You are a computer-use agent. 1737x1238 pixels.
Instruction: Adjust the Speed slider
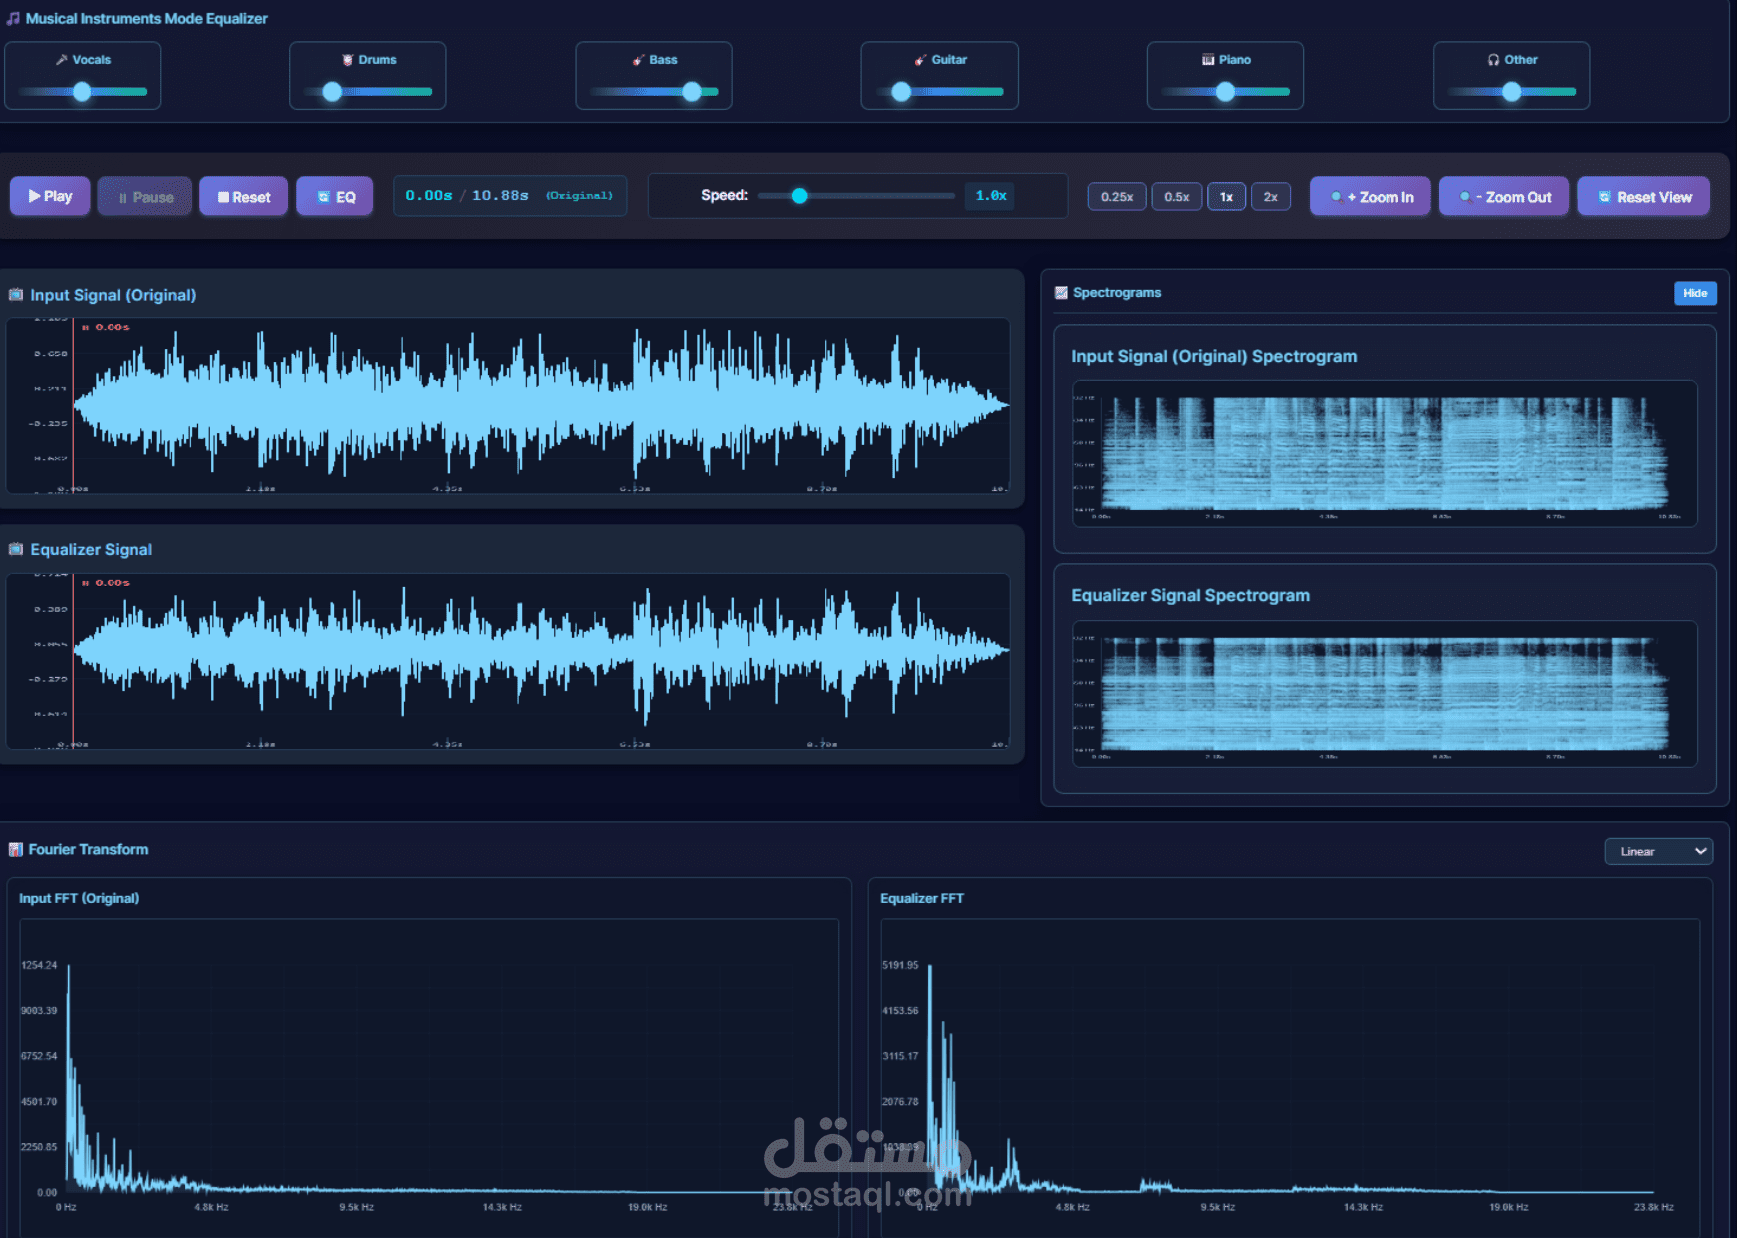[798, 196]
